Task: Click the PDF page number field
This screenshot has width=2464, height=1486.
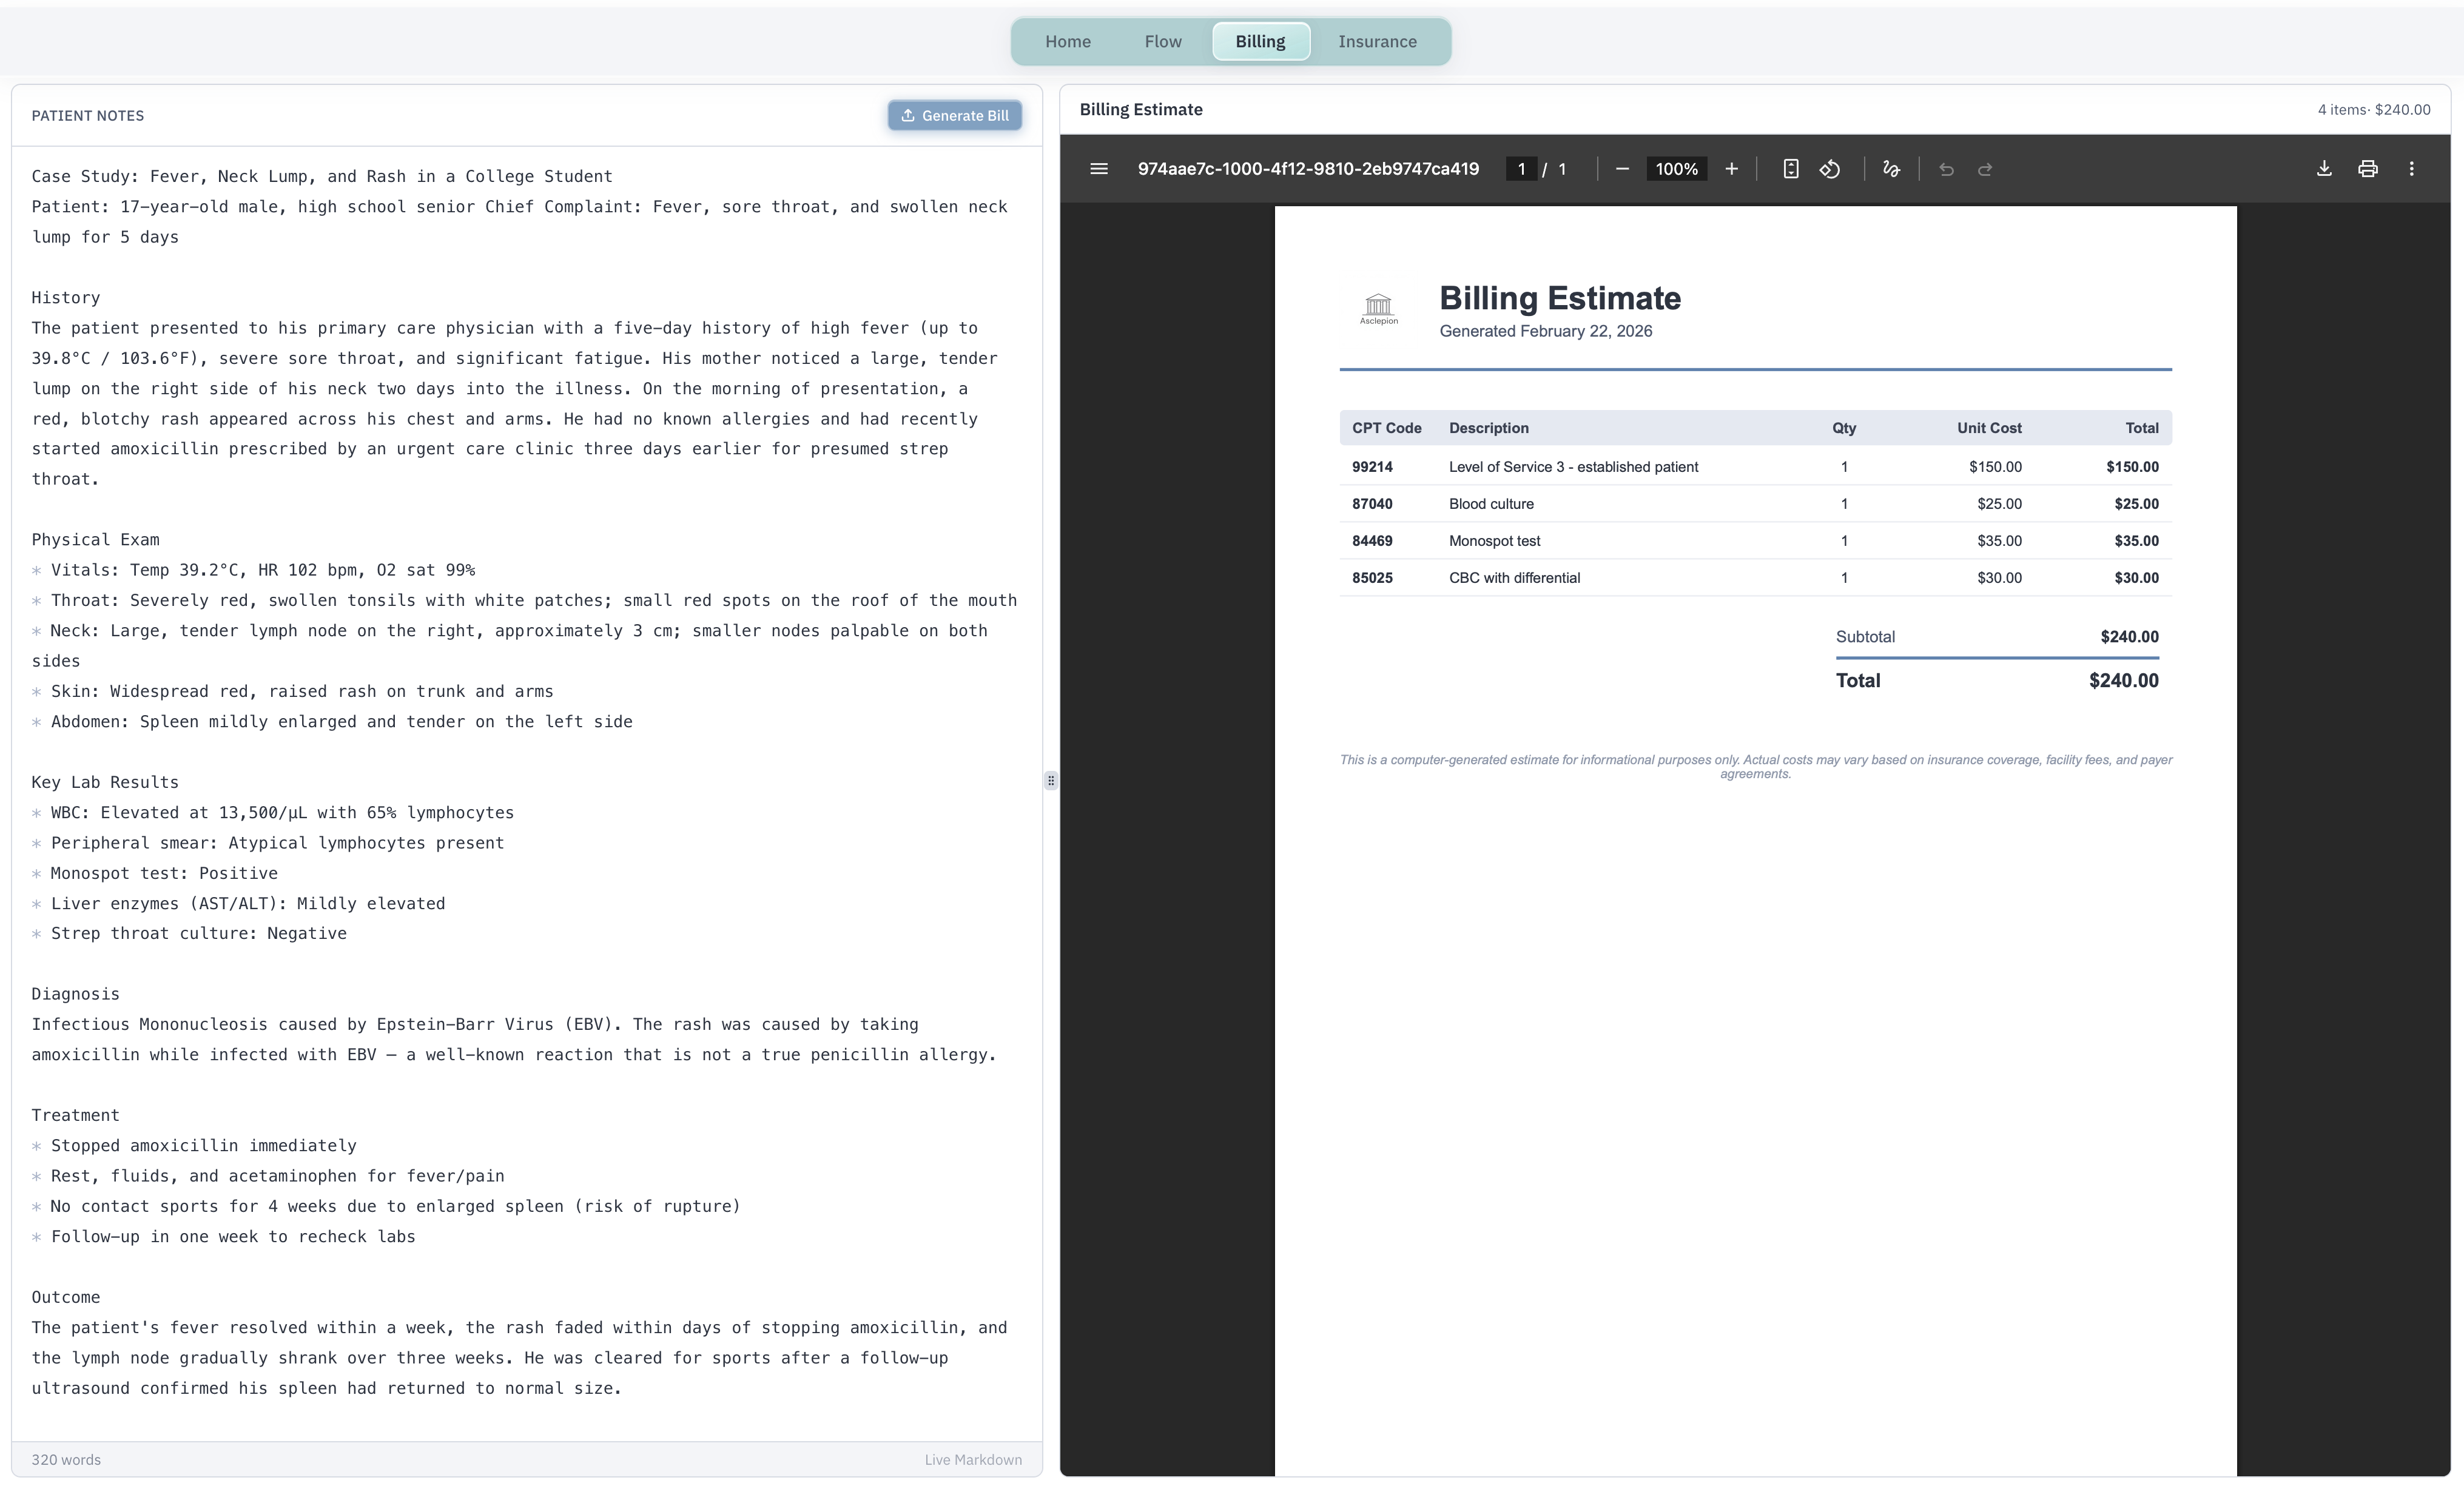Action: (x=1520, y=169)
